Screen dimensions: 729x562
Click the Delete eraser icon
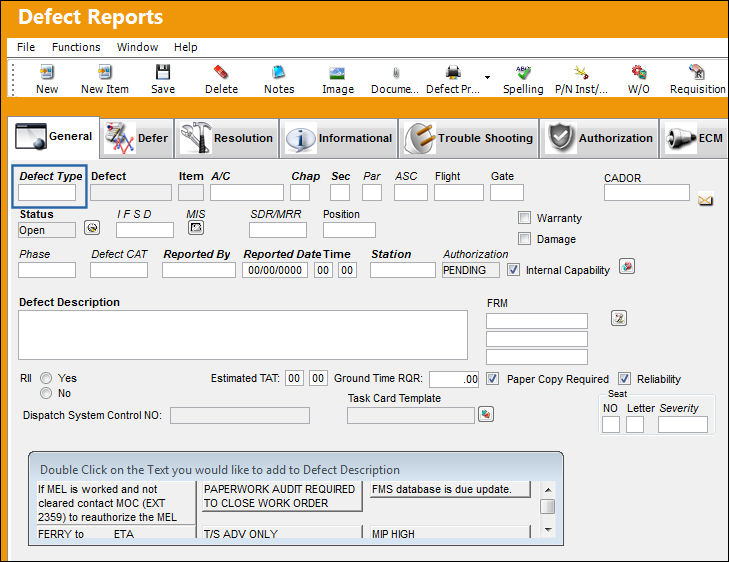(221, 72)
